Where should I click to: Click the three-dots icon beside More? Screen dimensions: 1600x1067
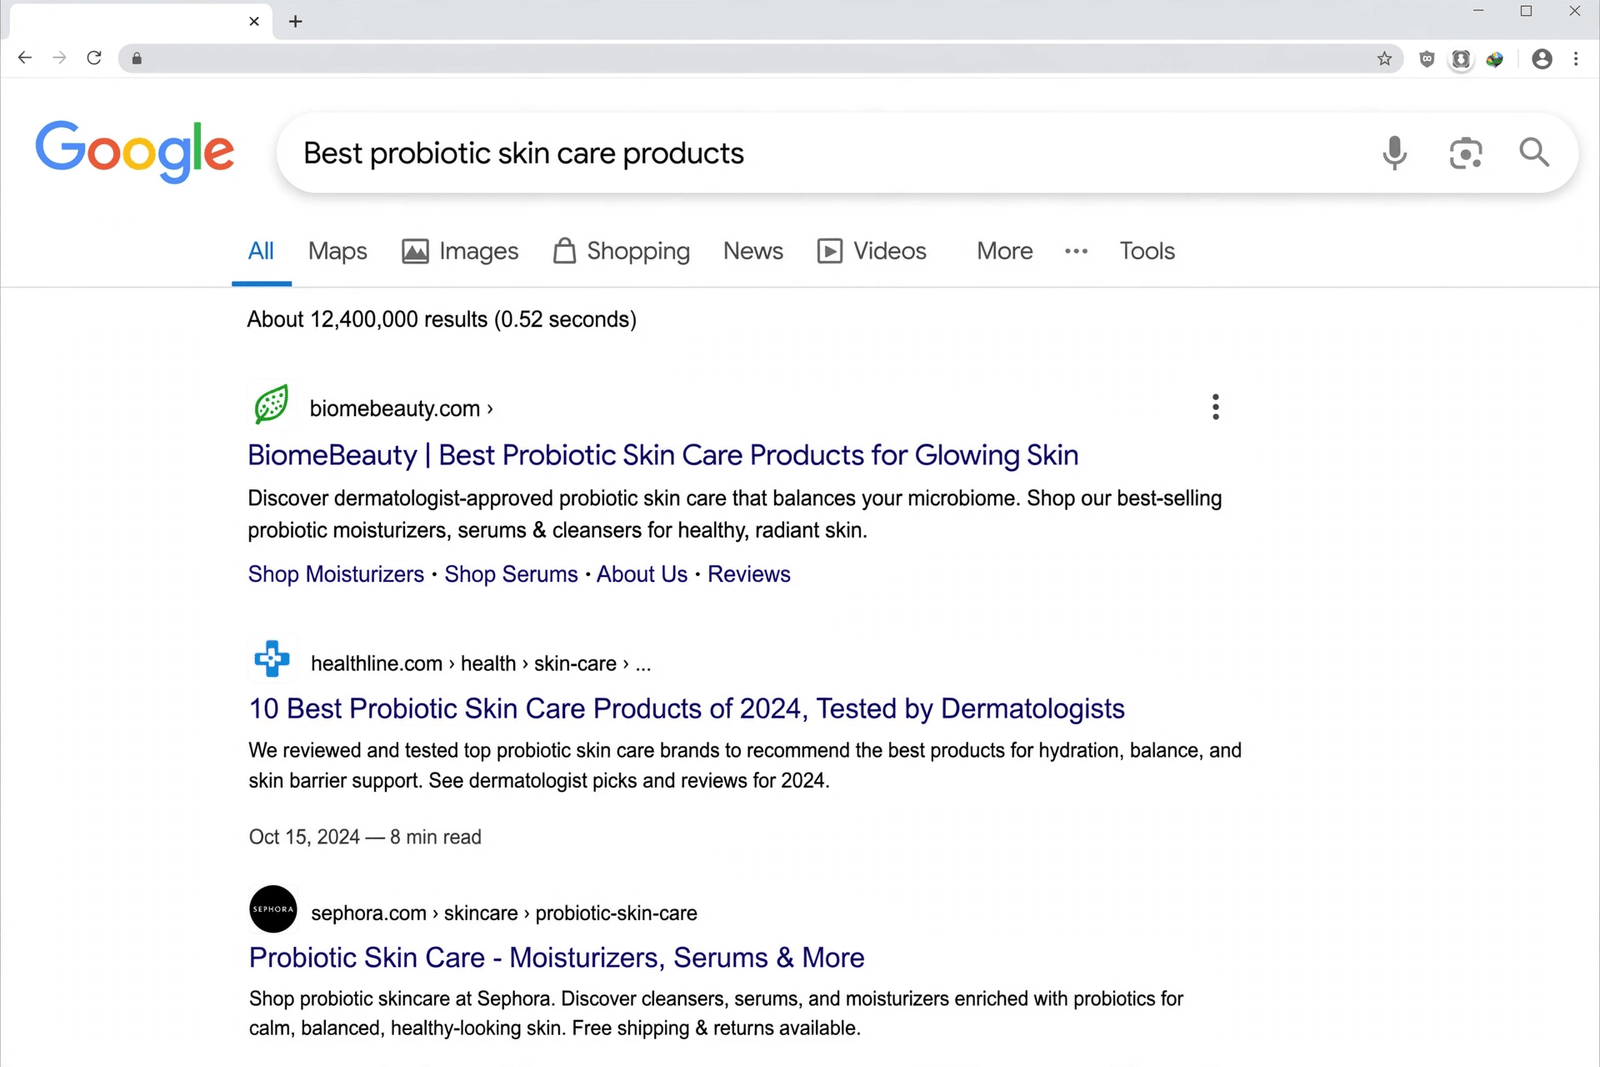tap(1076, 251)
